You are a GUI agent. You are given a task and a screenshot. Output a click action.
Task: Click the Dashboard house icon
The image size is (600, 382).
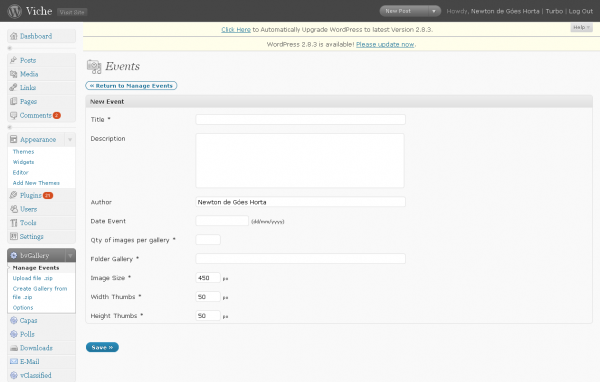14,36
